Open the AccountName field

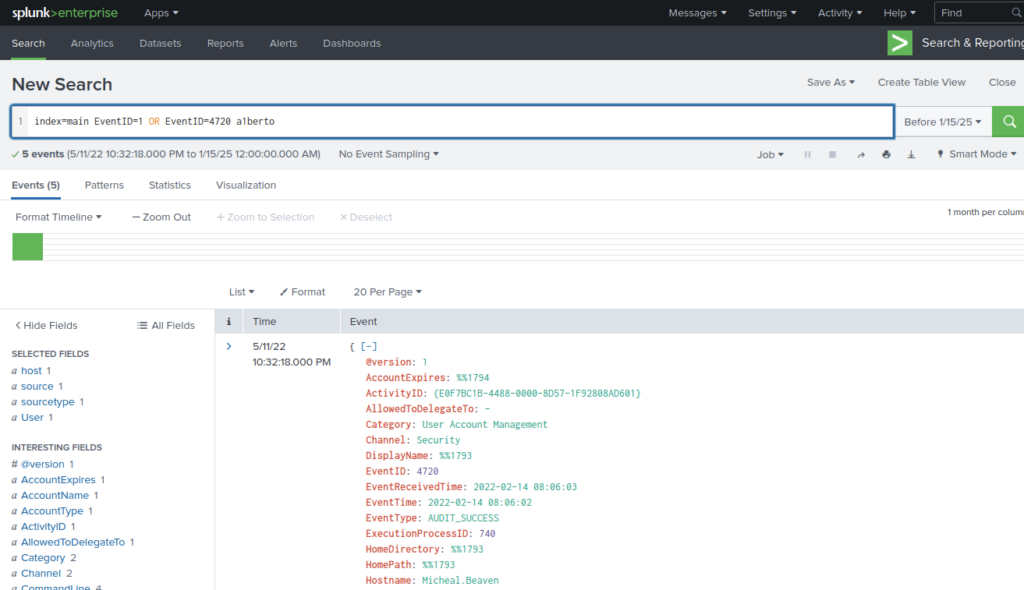[55, 495]
